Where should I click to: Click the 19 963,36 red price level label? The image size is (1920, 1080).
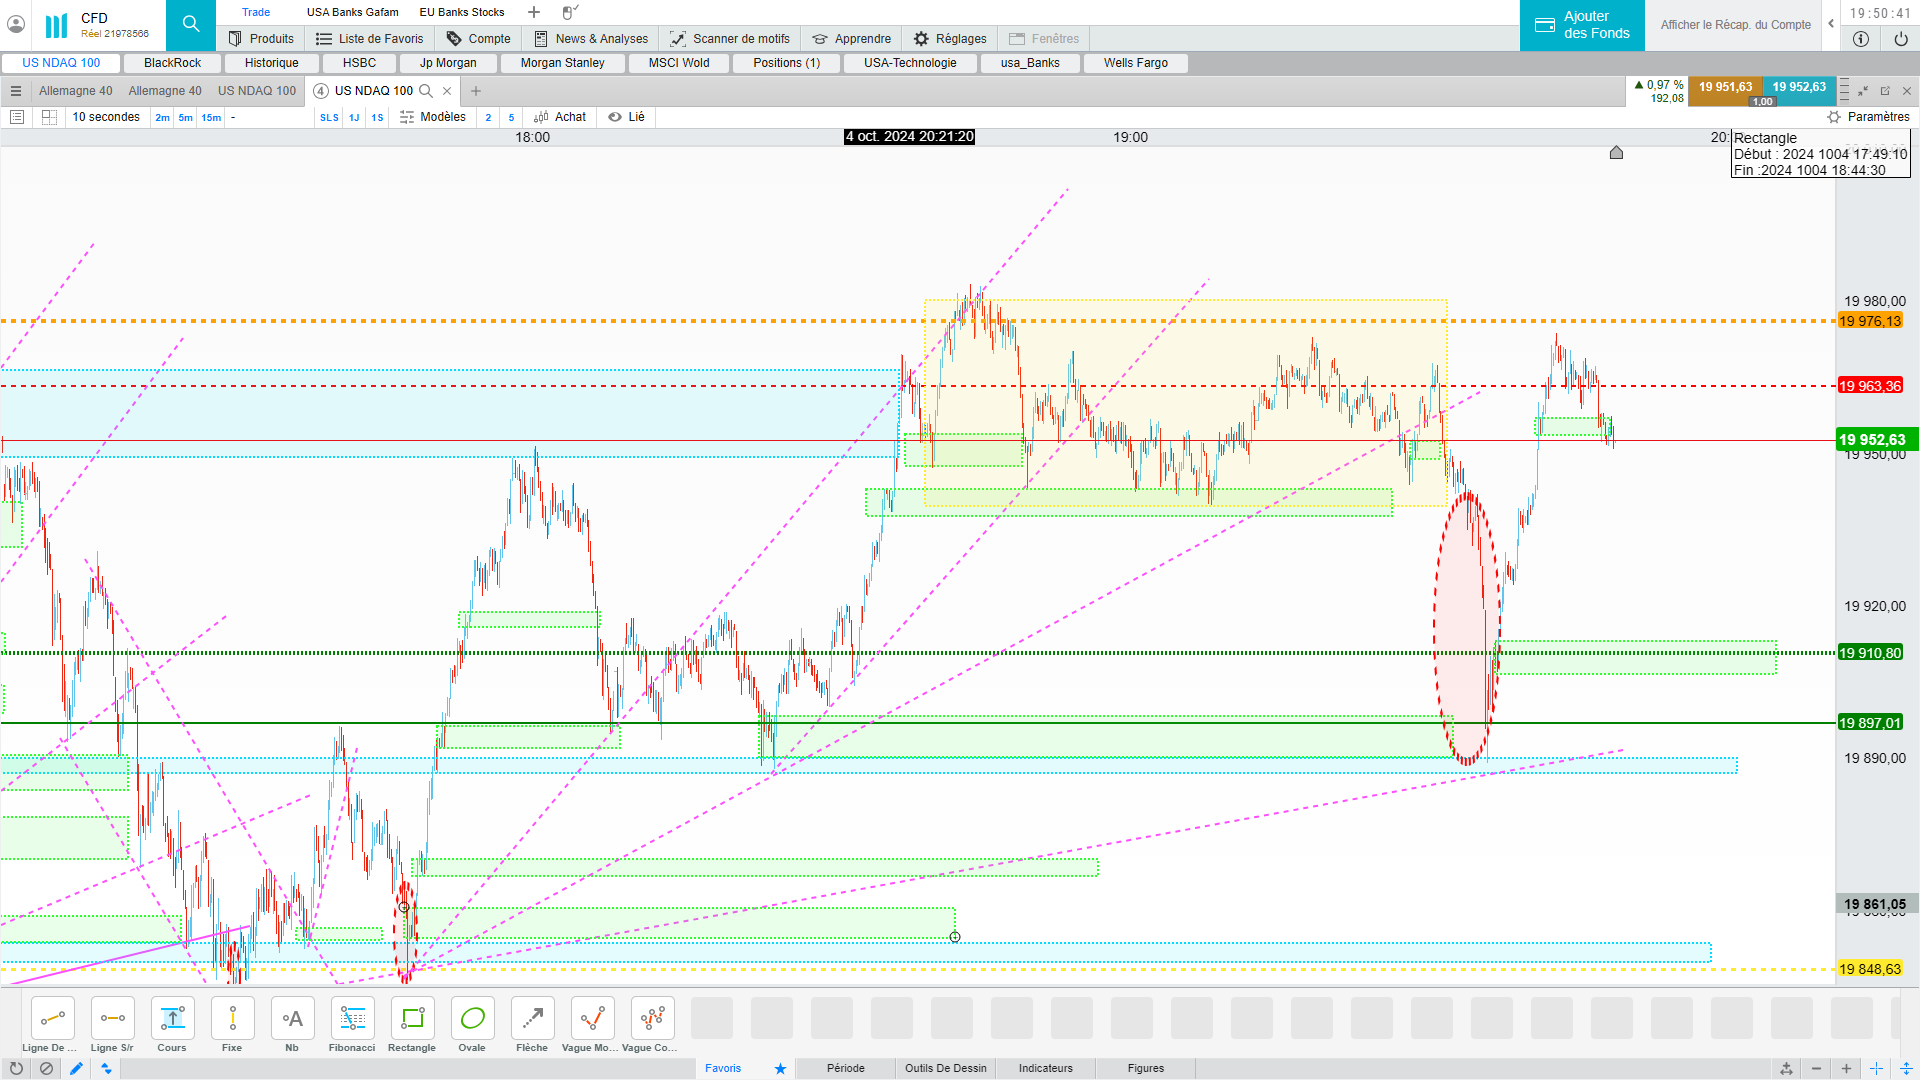coord(1869,386)
